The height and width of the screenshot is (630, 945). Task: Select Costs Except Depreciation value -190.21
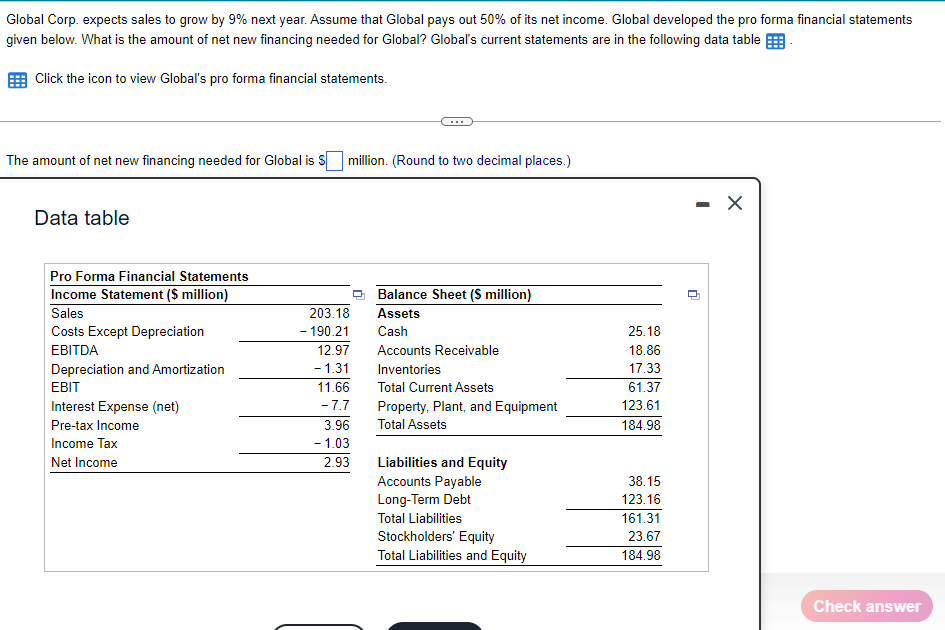click(324, 332)
